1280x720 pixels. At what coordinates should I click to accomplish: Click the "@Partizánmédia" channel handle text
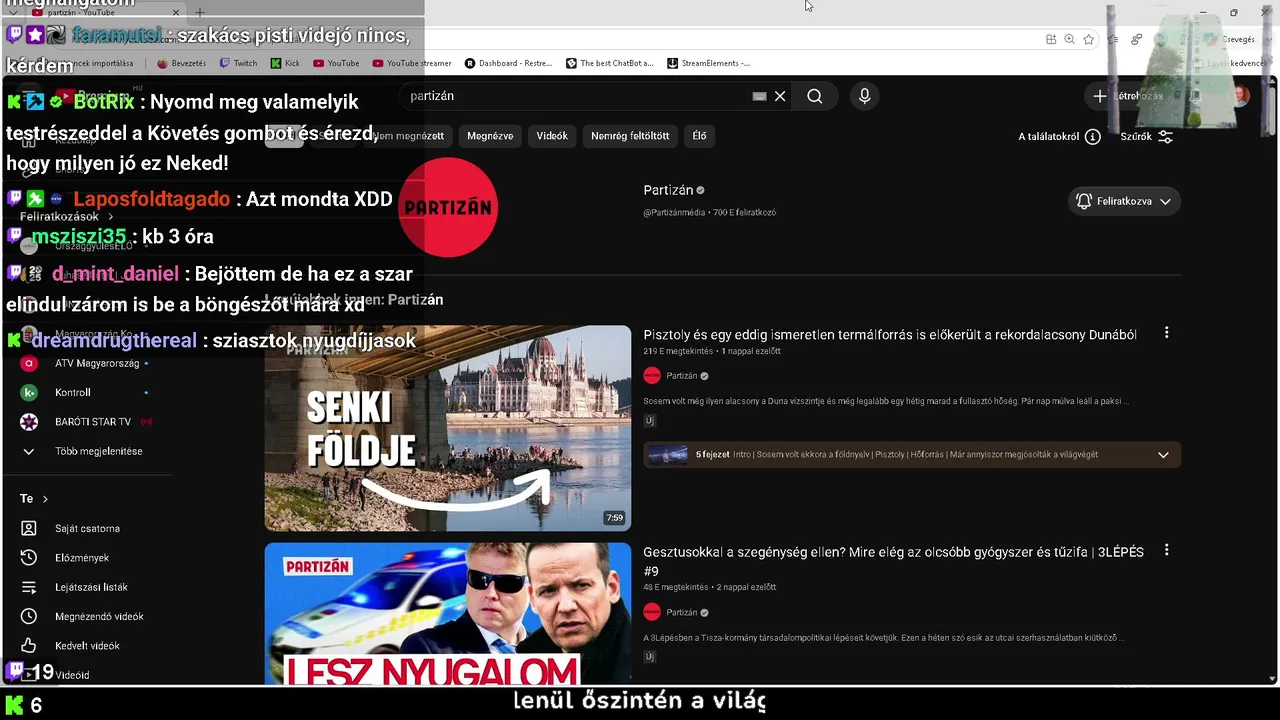pos(675,213)
